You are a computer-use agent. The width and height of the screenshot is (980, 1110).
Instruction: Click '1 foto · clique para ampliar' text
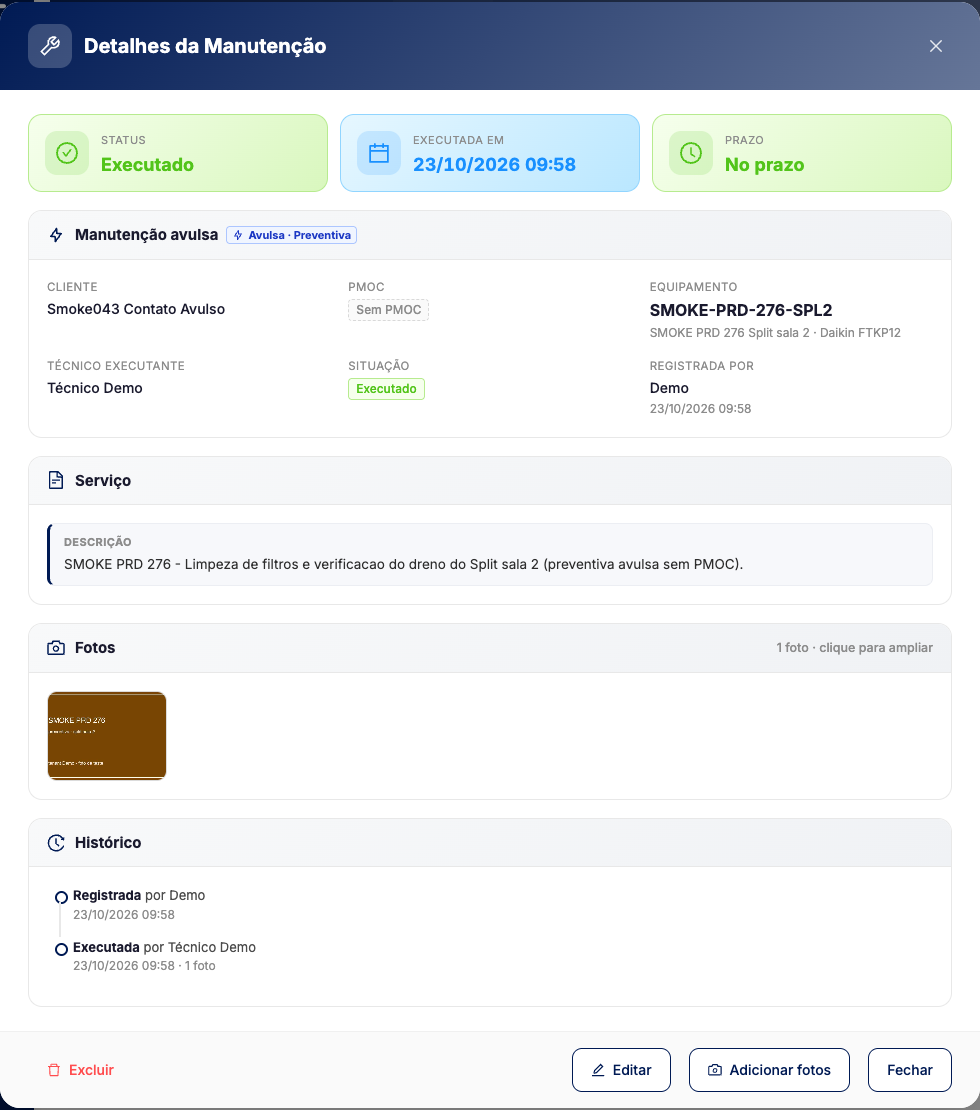click(x=854, y=648)
